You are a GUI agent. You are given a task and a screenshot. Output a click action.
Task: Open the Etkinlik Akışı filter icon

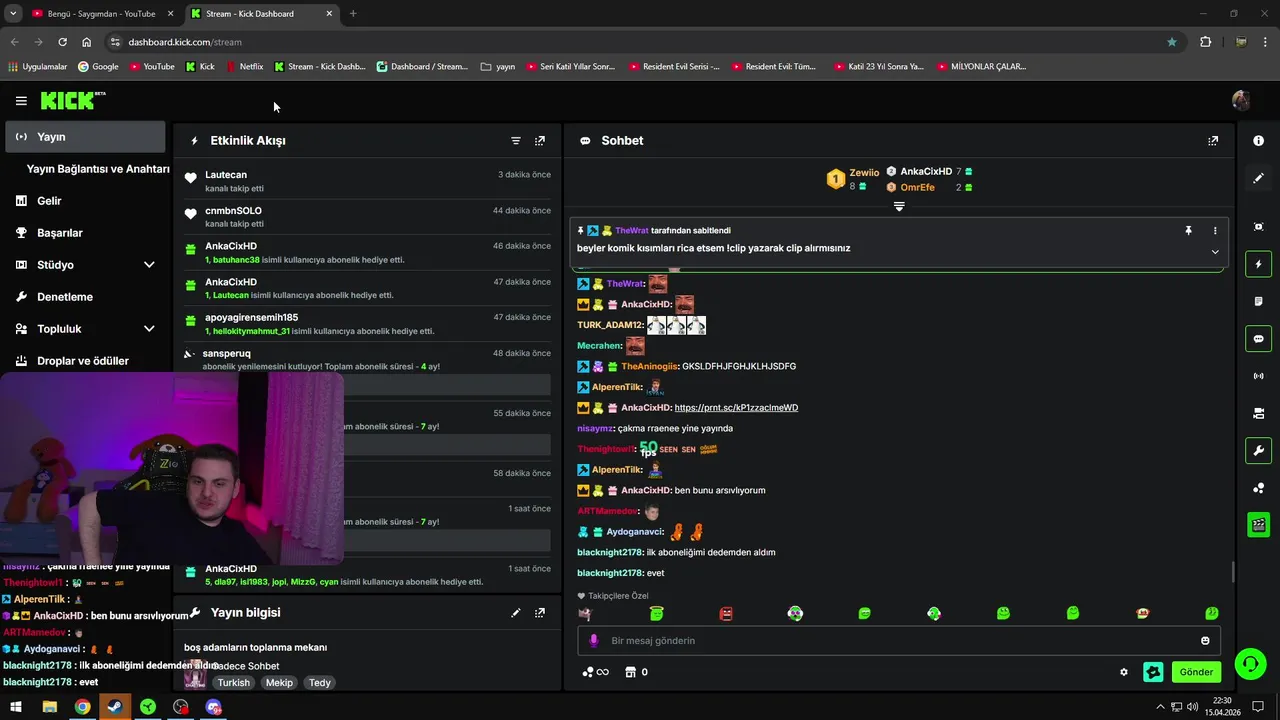(x=516, y=141)
